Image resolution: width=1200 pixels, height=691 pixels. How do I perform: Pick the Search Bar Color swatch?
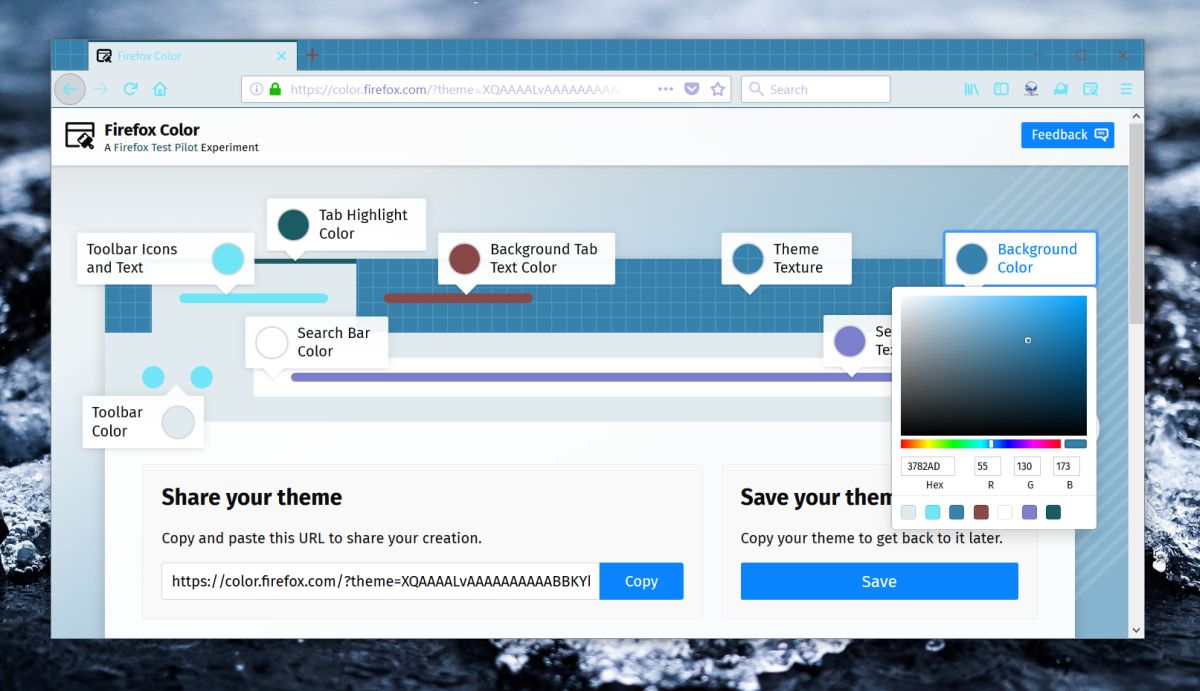272,342
